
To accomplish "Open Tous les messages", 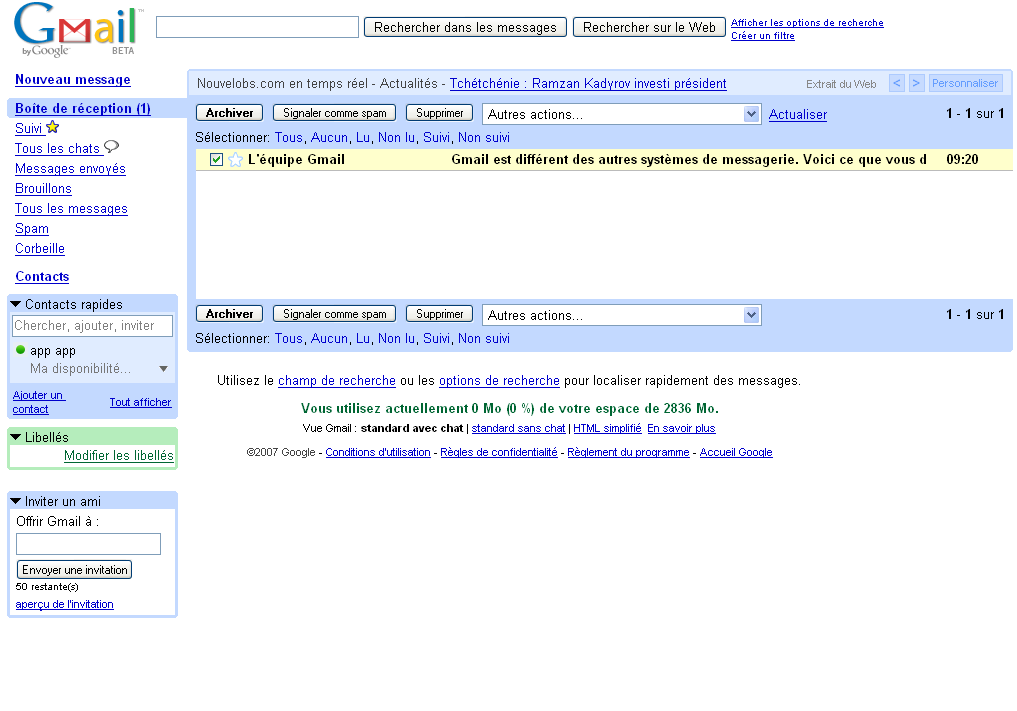I will (x=71, y=209).
